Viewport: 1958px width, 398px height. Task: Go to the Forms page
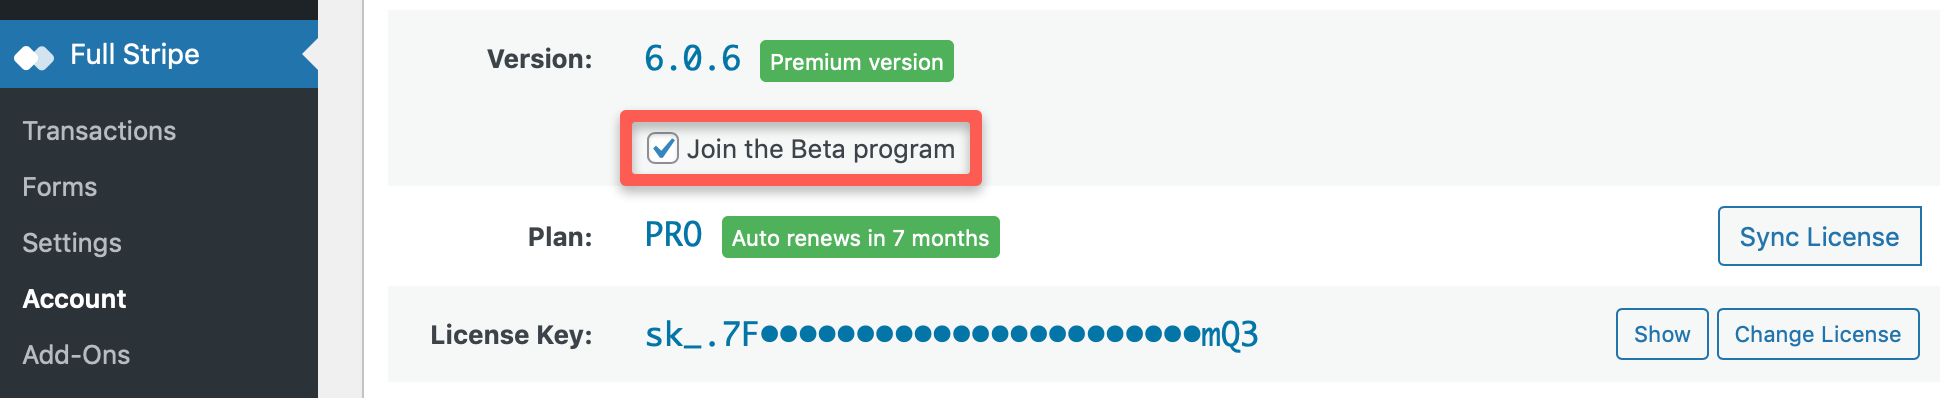[x=60, y=187]
